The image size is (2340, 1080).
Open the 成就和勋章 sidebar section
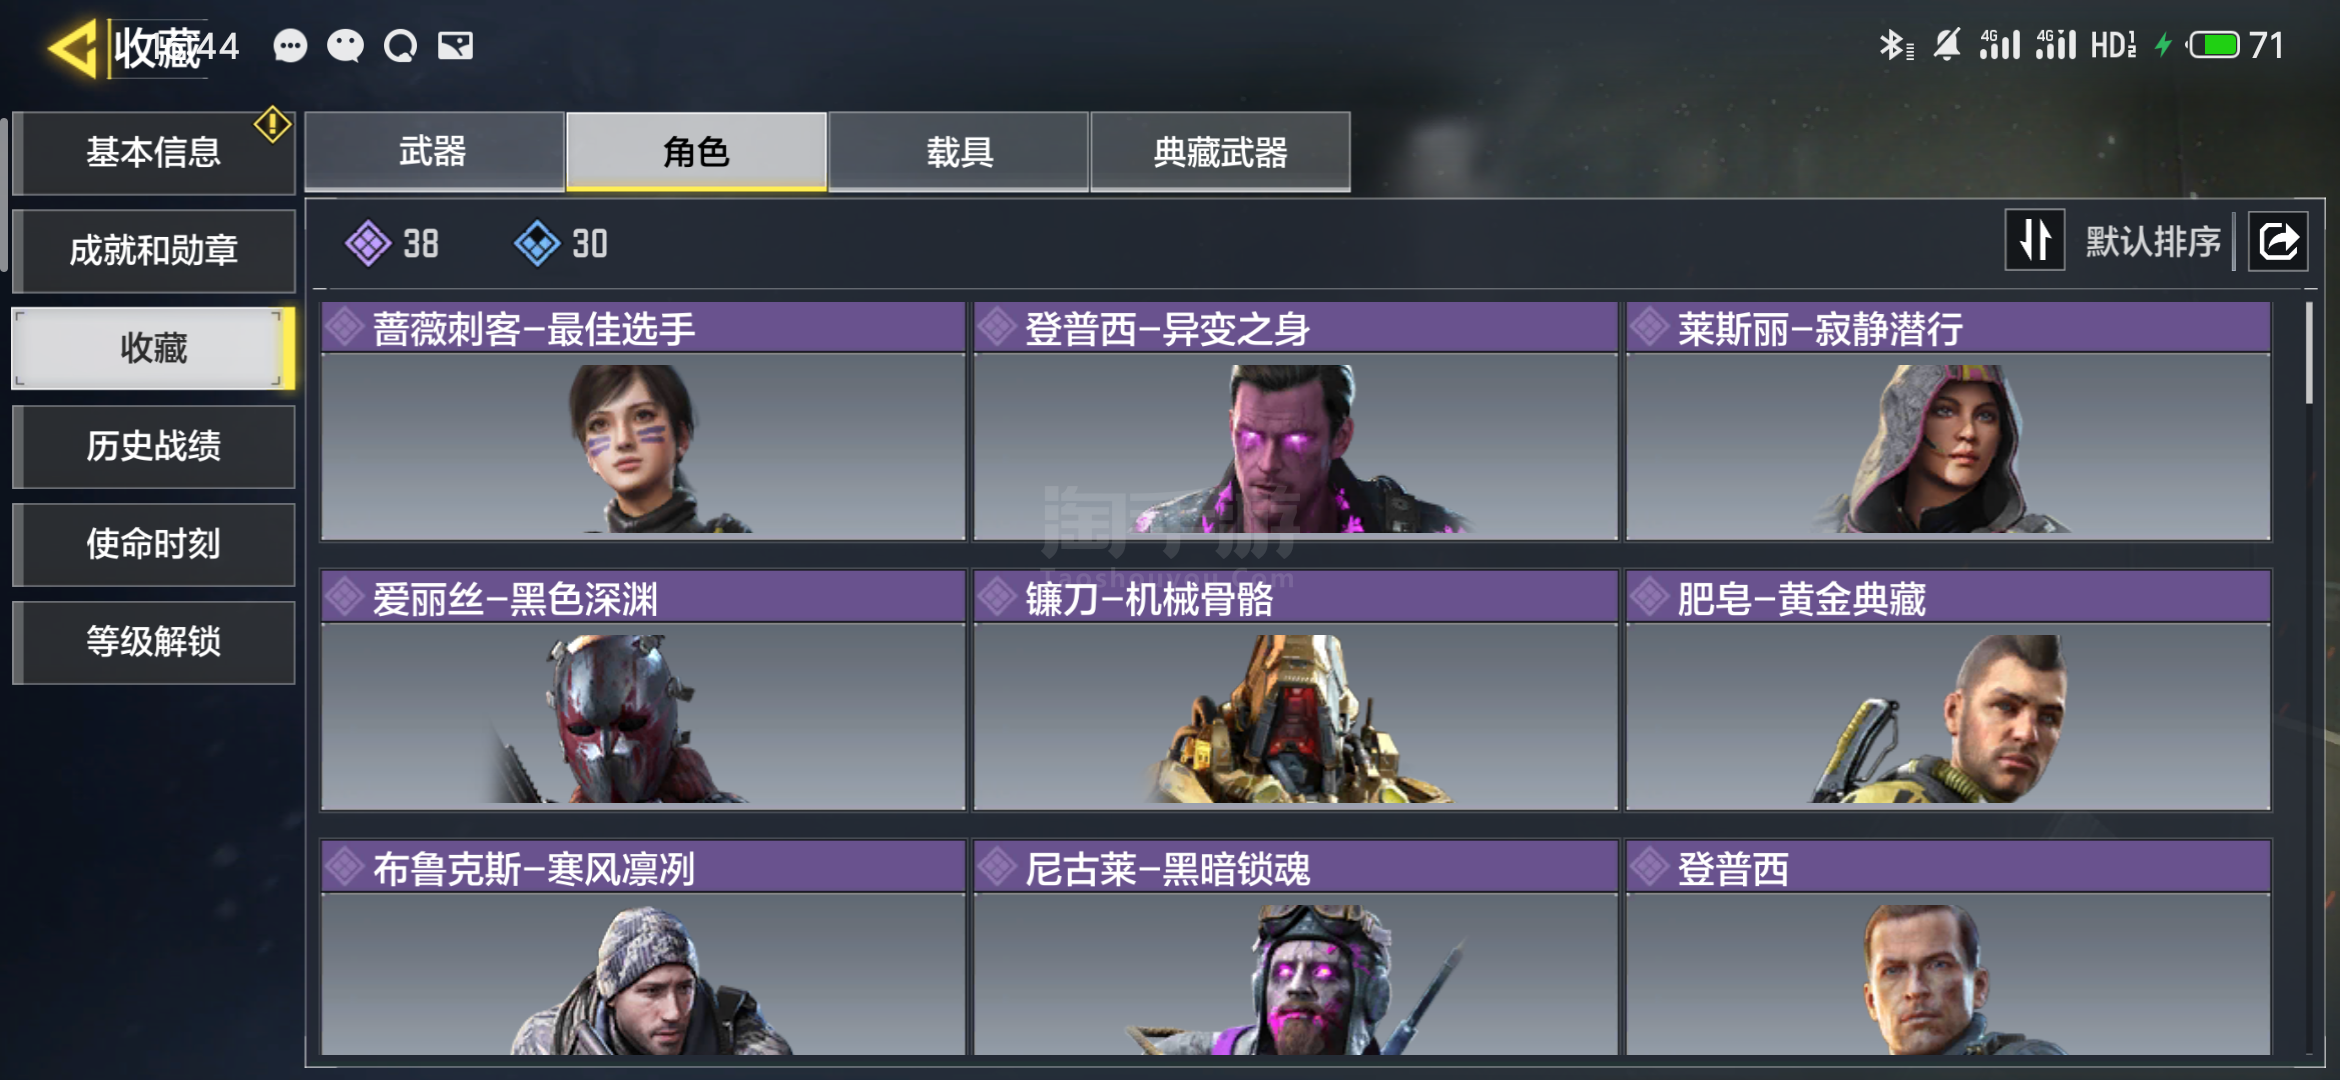coord(154,250)
